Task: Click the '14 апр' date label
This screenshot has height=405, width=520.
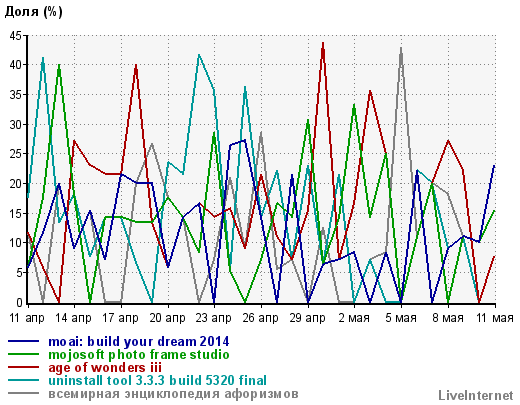Action: [x=73, y=318]
